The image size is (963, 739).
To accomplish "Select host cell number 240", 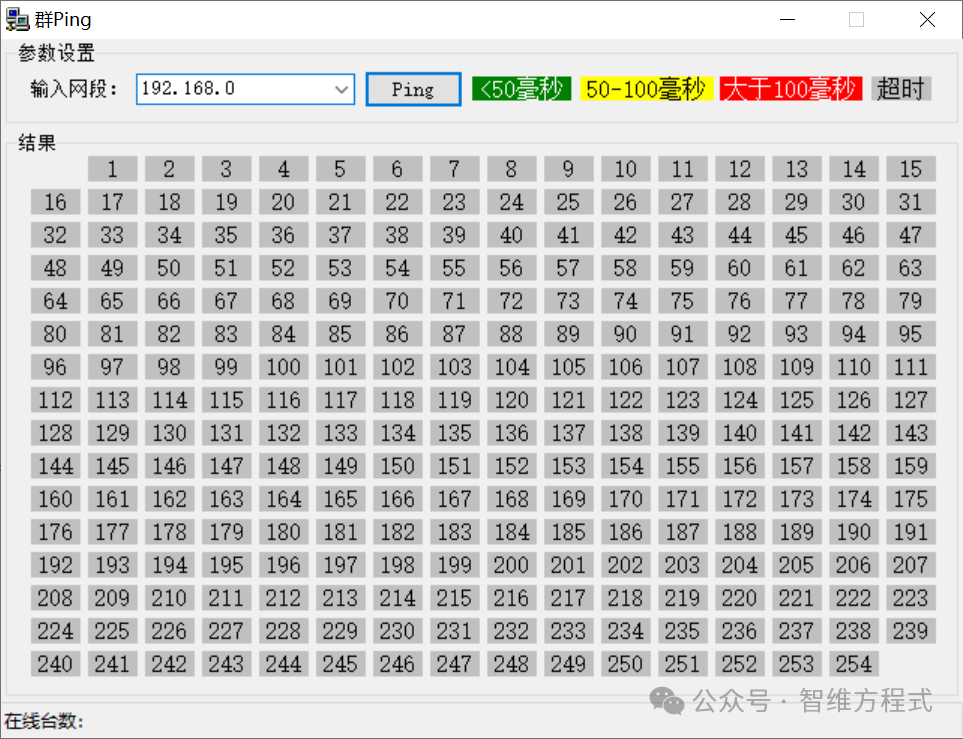I will tap(55, 664).
